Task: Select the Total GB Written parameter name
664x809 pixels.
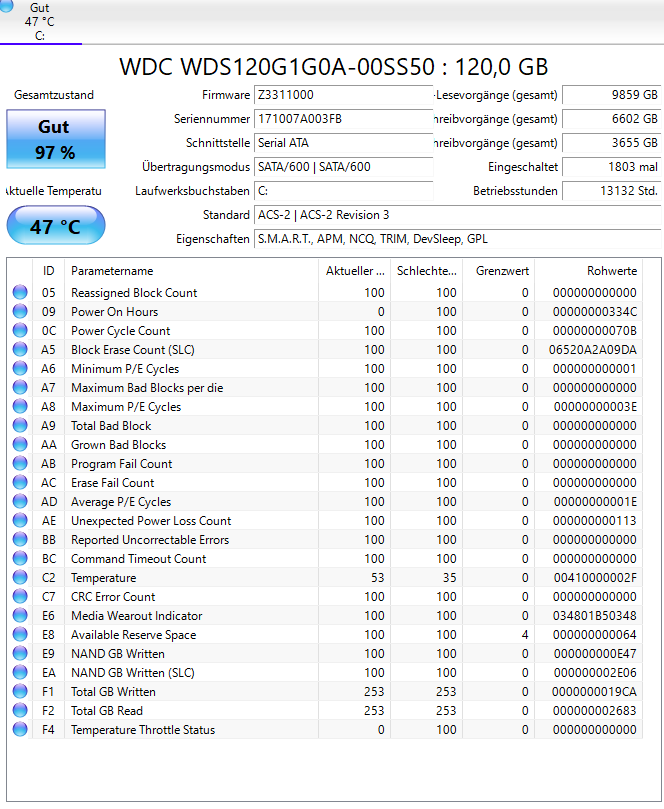Action: pos(114,692)
